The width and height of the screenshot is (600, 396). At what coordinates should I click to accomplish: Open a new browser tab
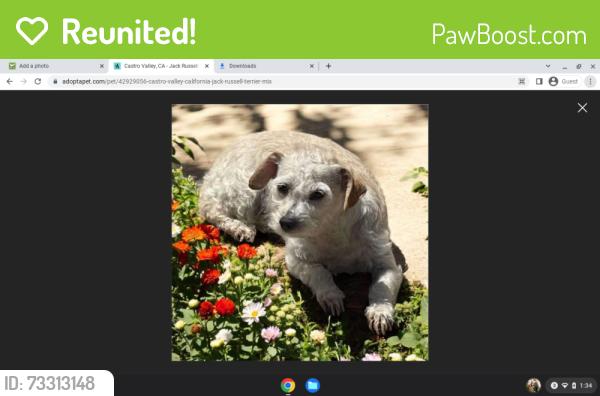click(328, 66)
